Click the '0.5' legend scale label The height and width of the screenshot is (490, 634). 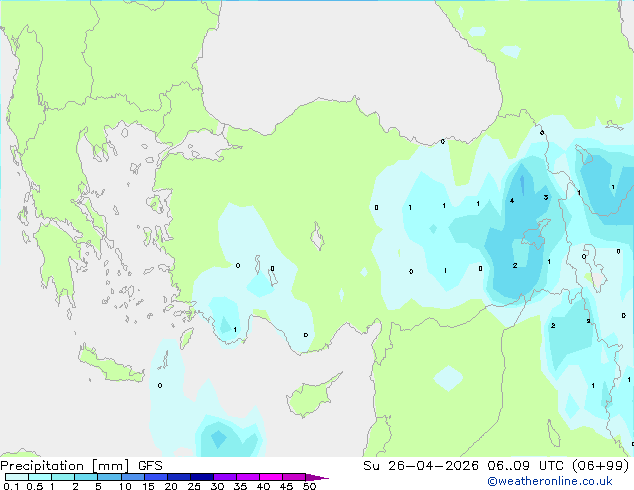point(35,486)
